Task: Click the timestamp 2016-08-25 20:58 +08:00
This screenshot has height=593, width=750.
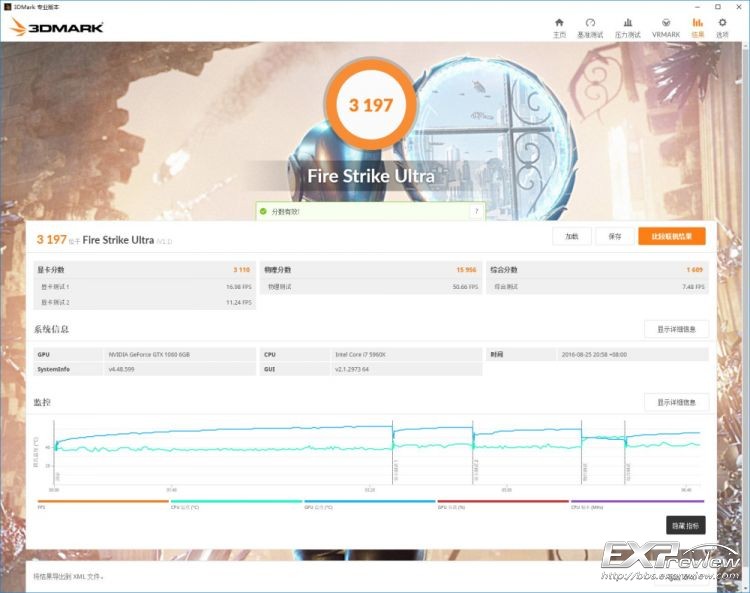Action: click(594, 354)
